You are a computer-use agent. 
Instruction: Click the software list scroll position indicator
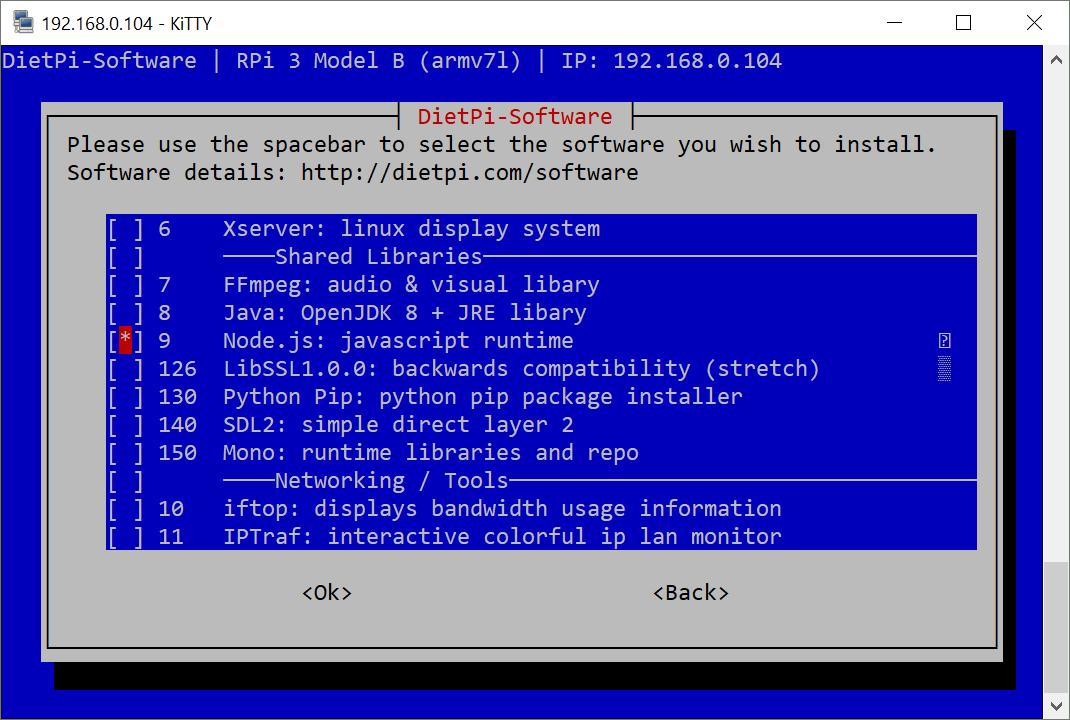944,369
